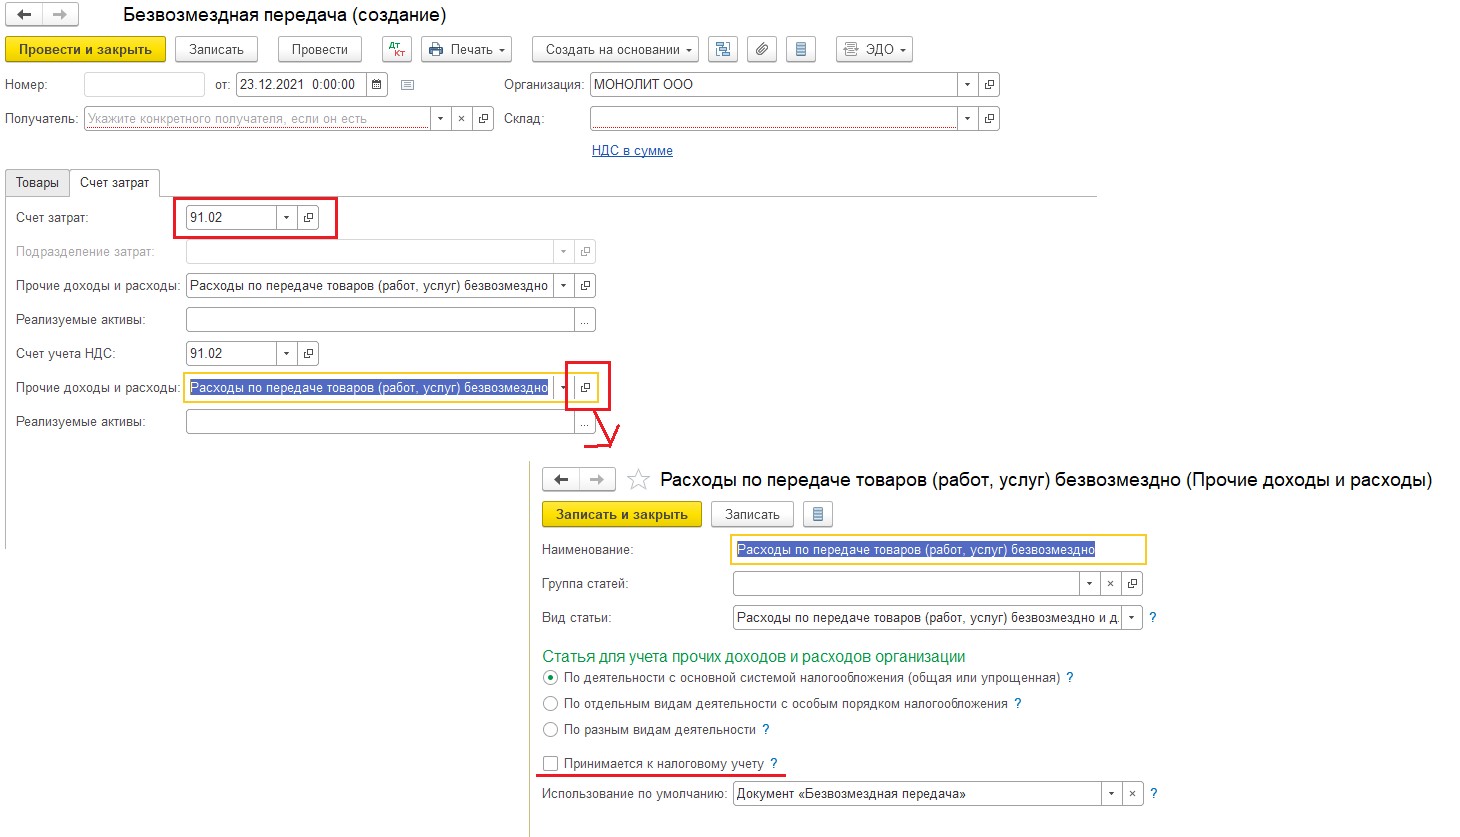The height and width of the screenshot is (837, 1460).
Task: Show Дт/Кт postings of the document
Action: (x=397, y=49)
